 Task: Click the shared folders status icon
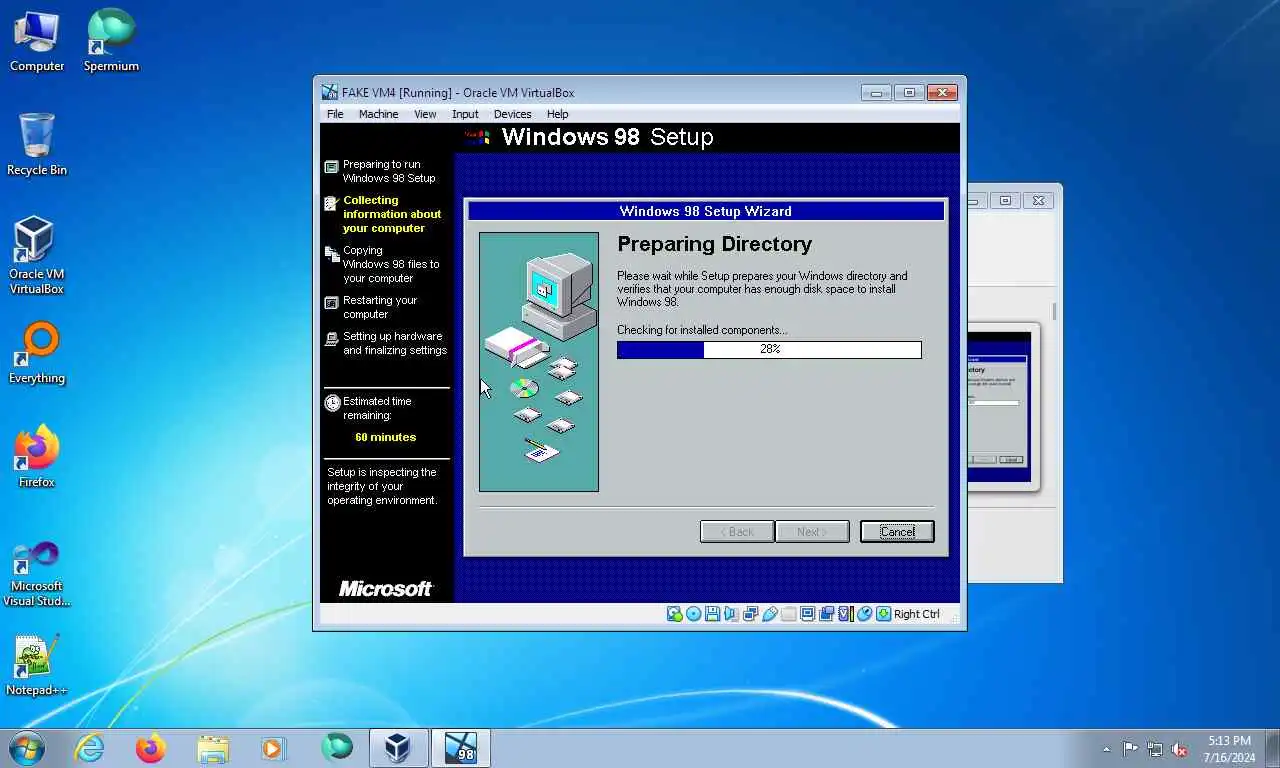789,614
